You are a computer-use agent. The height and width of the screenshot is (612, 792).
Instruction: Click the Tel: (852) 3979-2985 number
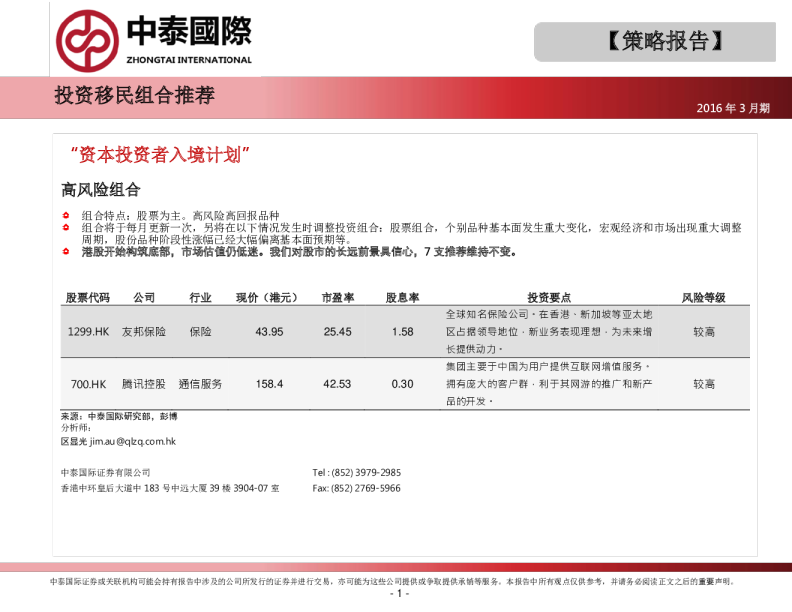(x=357, y=473)
